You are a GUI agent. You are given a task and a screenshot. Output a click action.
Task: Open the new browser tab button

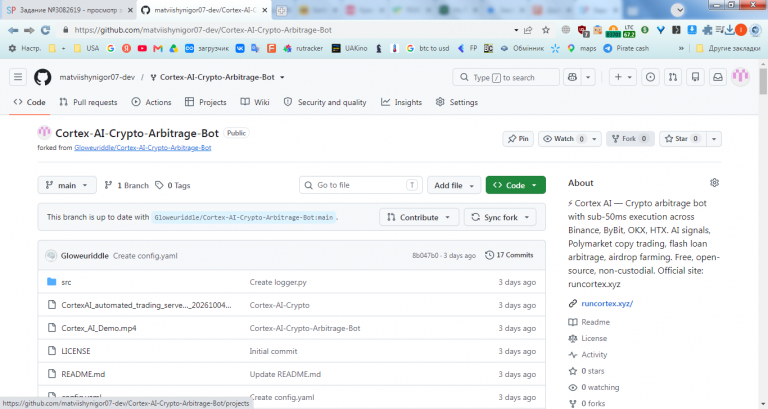point(282,10)
